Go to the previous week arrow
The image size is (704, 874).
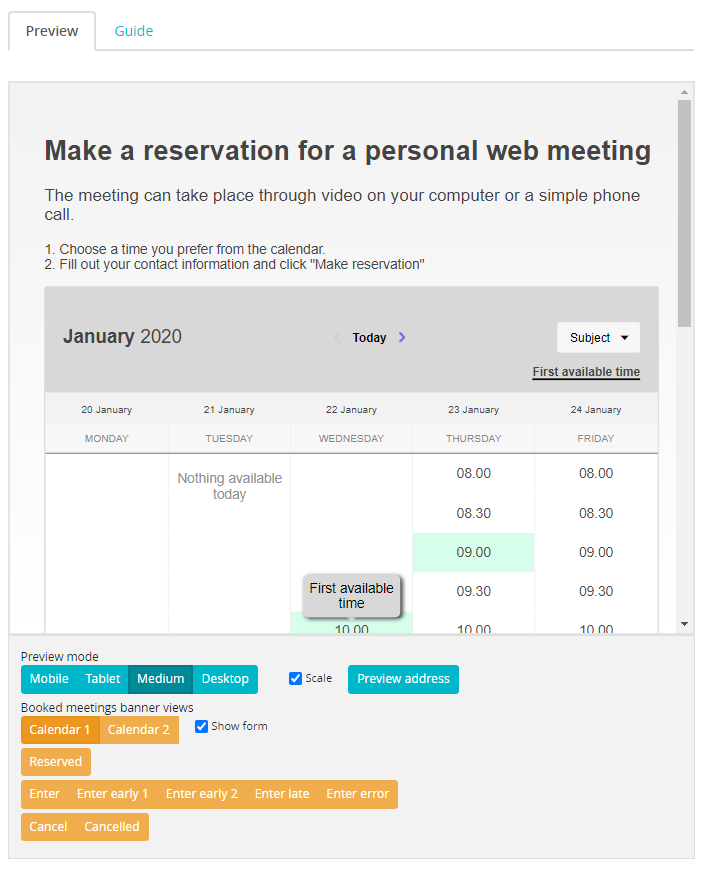click(337, 338)
